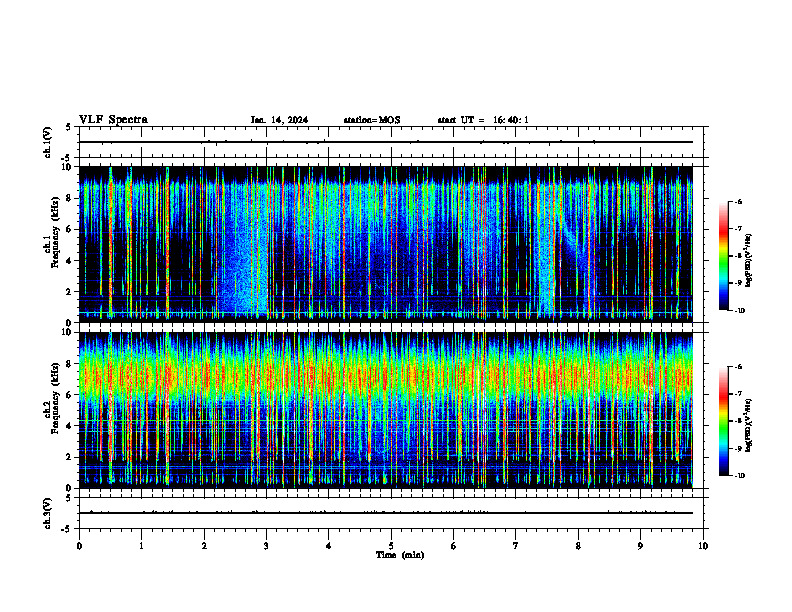Click the ch.1 voltage waveform trace
Screen dimensions: 792x612
tap(386, 142)
